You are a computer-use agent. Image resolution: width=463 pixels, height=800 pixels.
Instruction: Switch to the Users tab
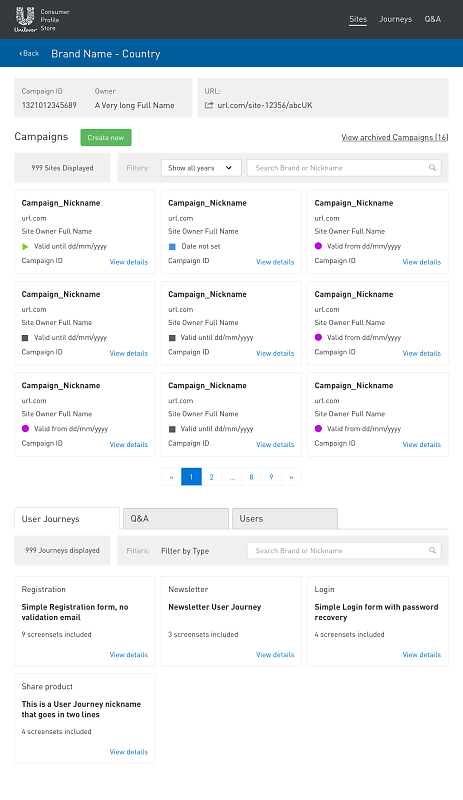click(285, 518)
